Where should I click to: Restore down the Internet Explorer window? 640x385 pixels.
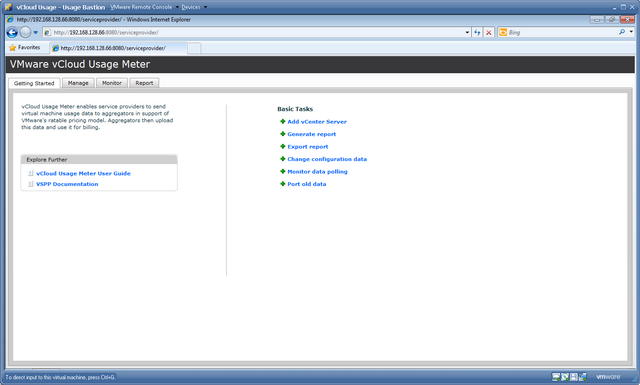click(x=612, y=19)
